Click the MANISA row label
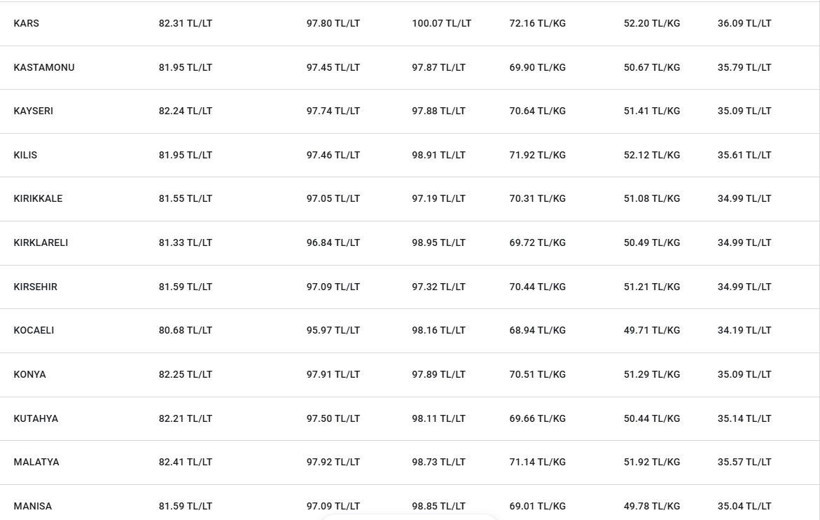This screenshot has height=520, width=820. click(x=33, y=506)
